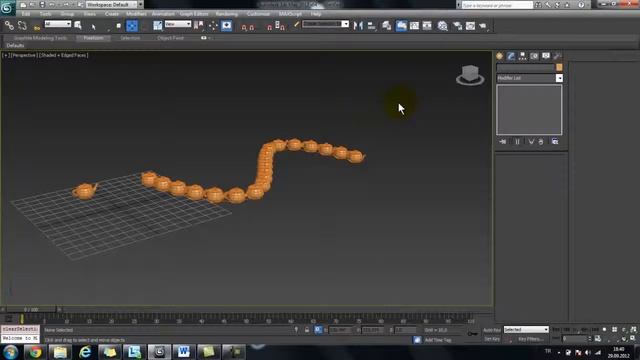Activate the highlighted Select and Move tool
This screenshot has height=360, width=640.
pyautogui.click(x=132, y=26)
